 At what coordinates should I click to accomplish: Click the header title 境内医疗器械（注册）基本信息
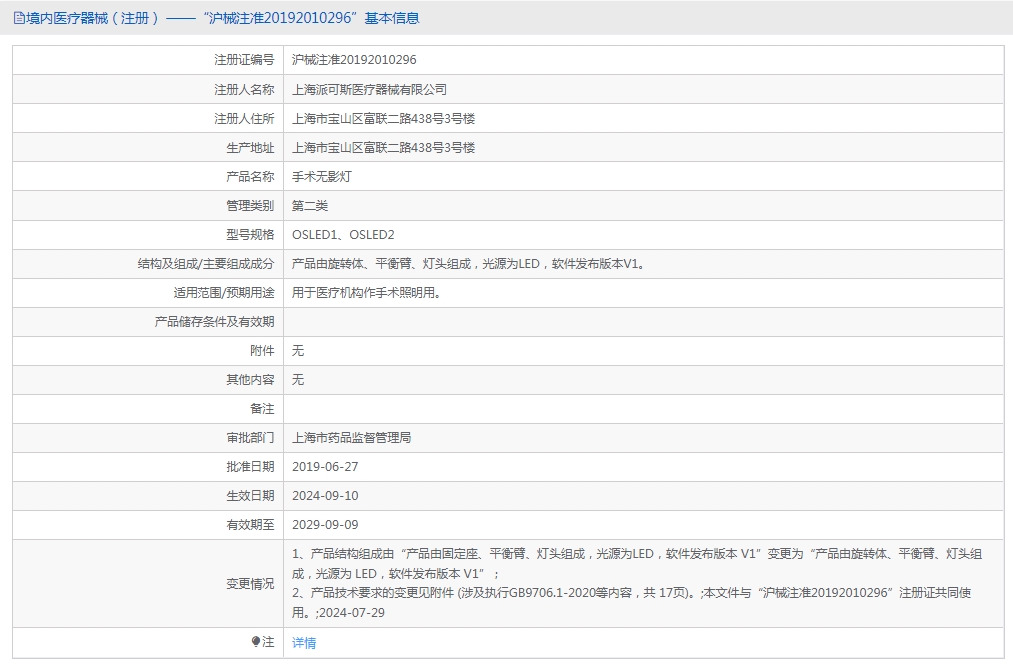(223, 18)
